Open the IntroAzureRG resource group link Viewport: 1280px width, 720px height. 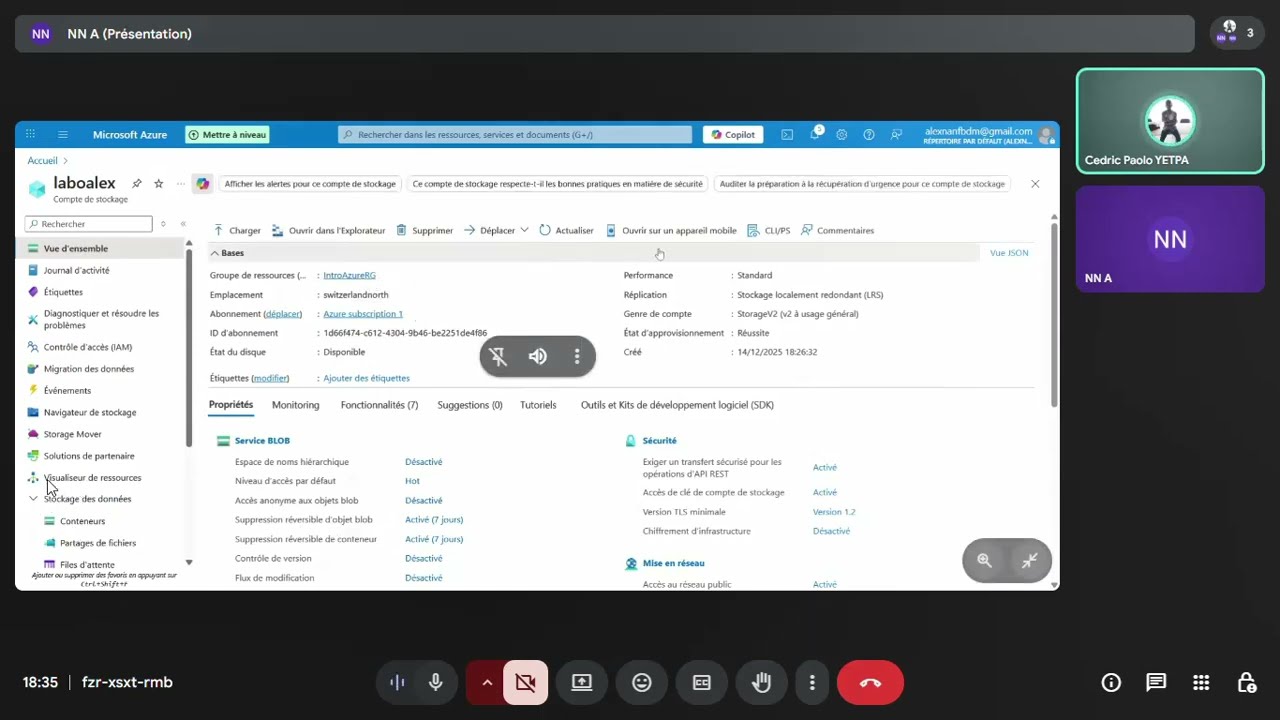(x=349, y=275)
